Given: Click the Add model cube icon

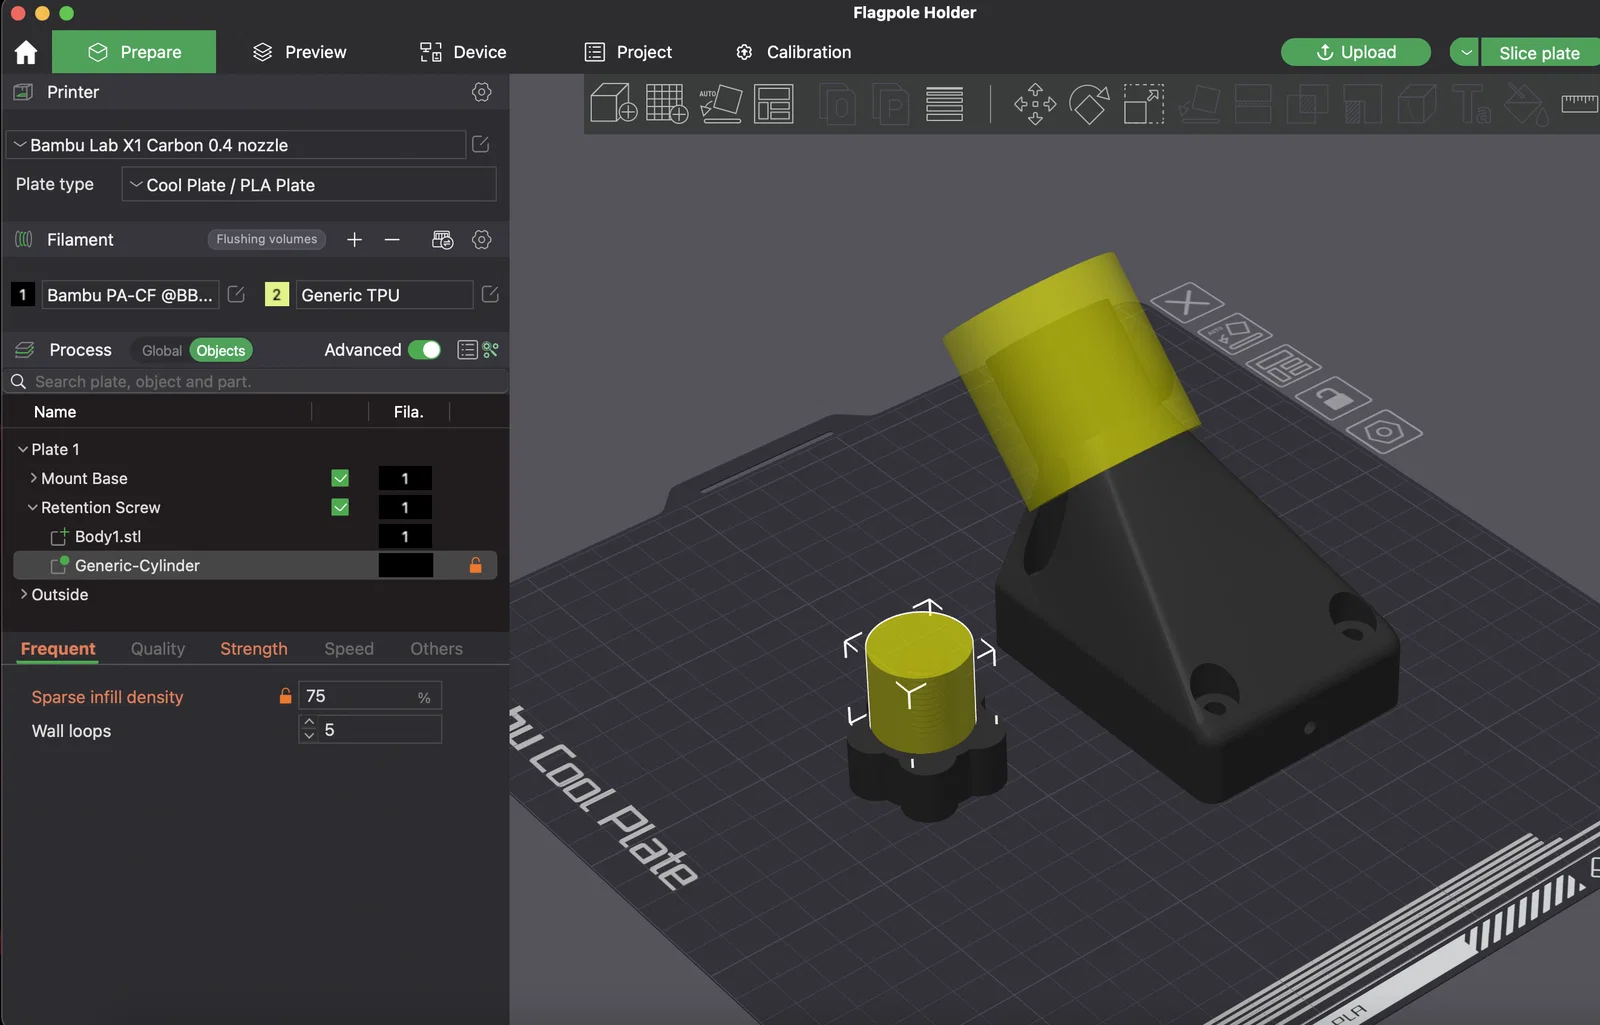Looking at the screenshot, I should point(613,104).
